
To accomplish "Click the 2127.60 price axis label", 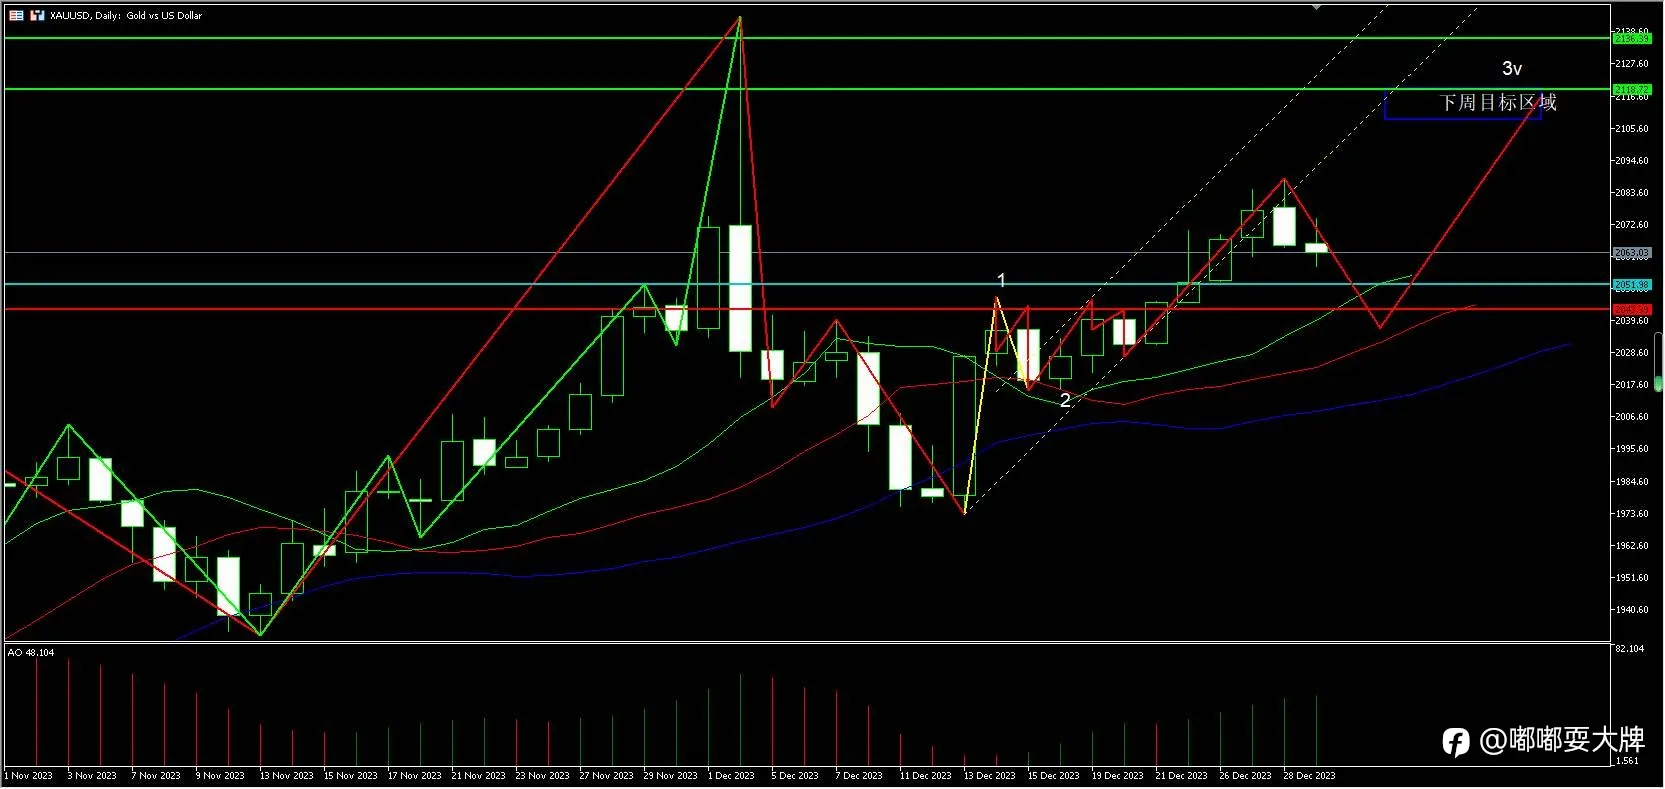I will [x=1631, y=64].
